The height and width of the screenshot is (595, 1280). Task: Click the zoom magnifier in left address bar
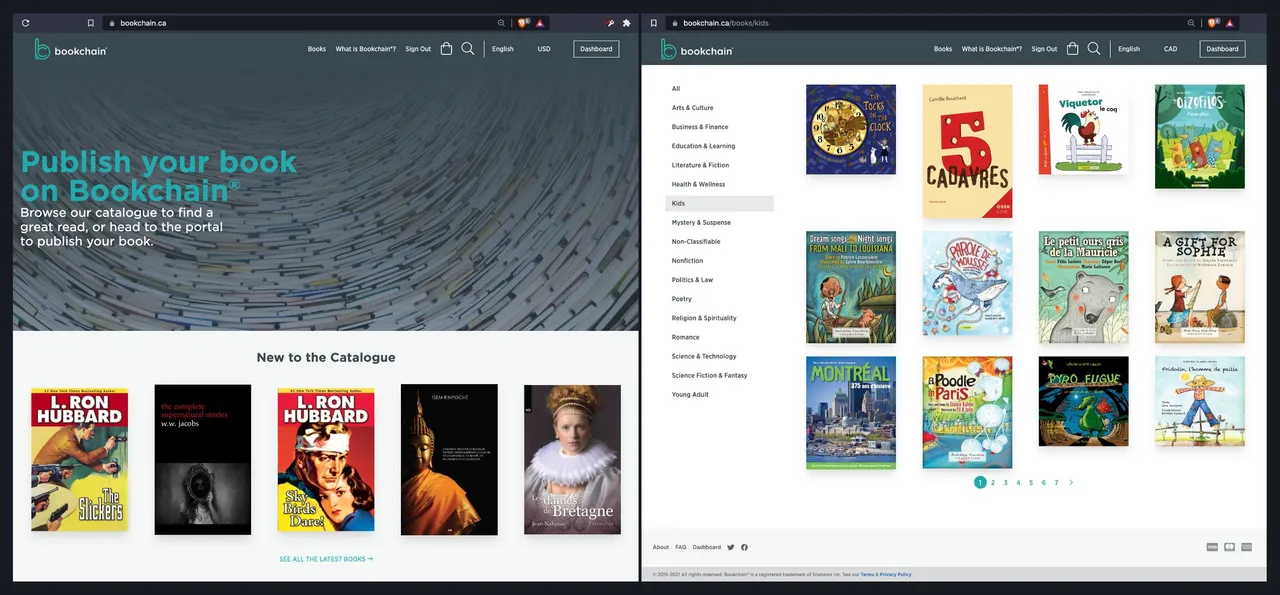(x=501, y=22)
